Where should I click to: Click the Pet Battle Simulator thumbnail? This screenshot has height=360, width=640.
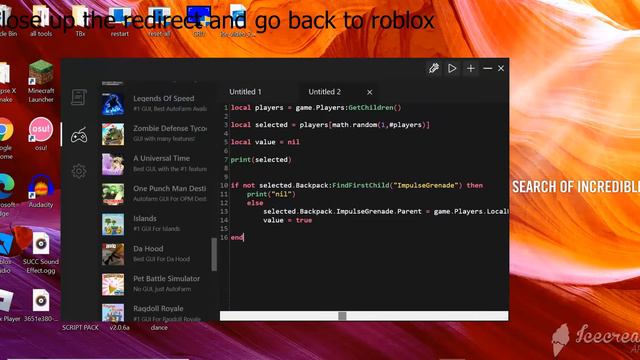coord(113,284)
